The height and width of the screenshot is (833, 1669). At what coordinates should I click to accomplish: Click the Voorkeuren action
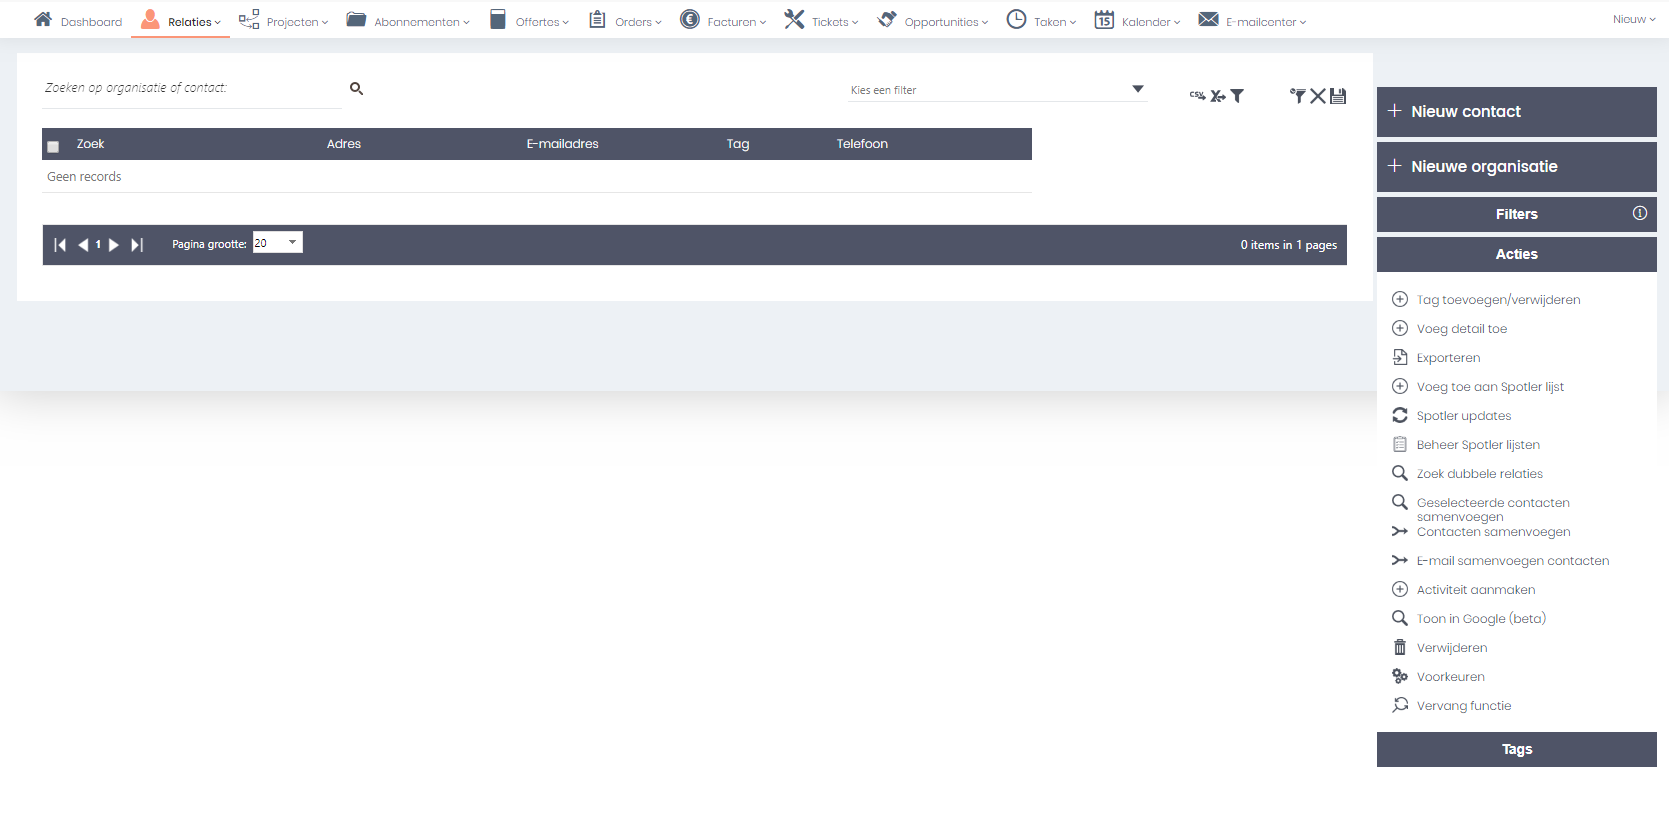(1450, 677)
